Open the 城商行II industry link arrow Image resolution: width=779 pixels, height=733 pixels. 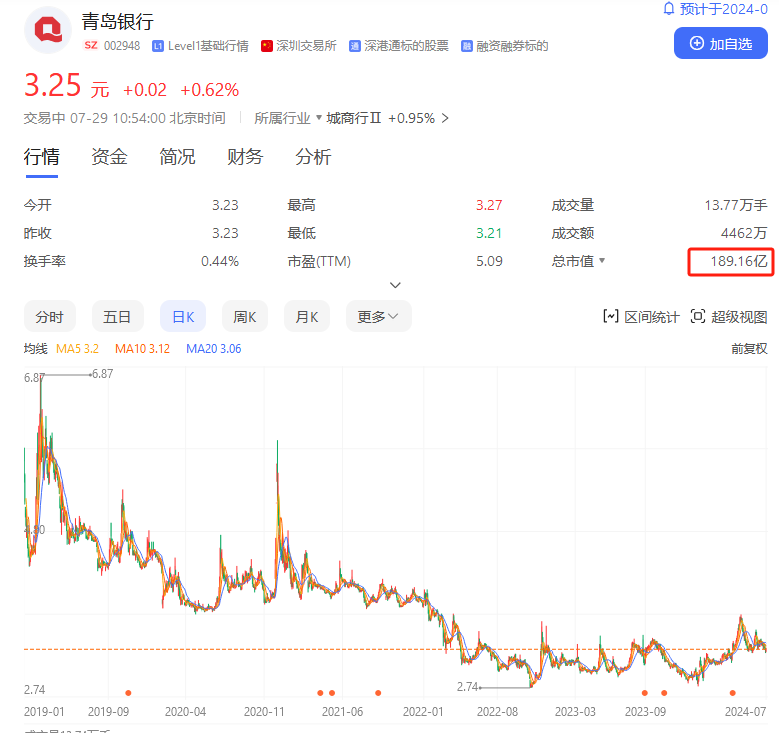click(x=445, y=118)
